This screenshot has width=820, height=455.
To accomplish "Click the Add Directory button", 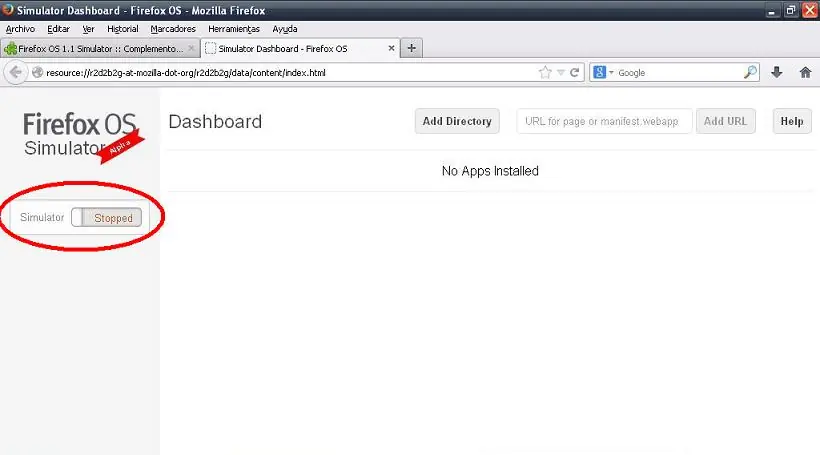I will [x=457, y=121].
